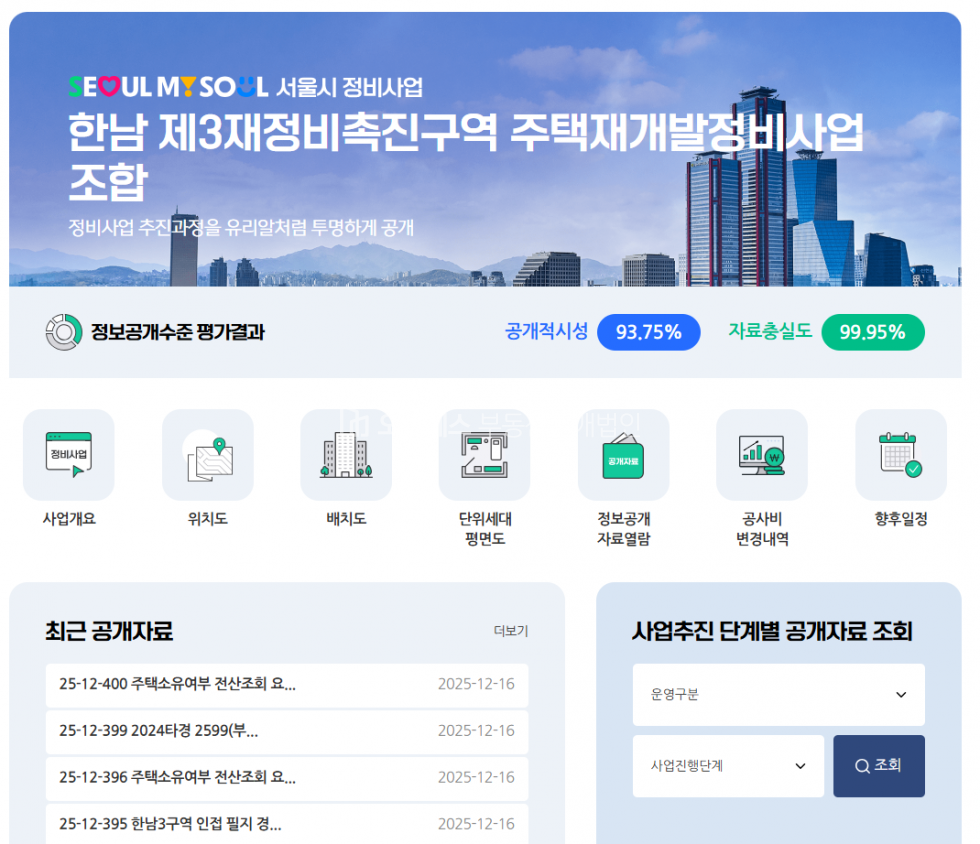Click the date on the 25-12-399 row
This screenshot has width=980, height=844.
pos(476,731)
